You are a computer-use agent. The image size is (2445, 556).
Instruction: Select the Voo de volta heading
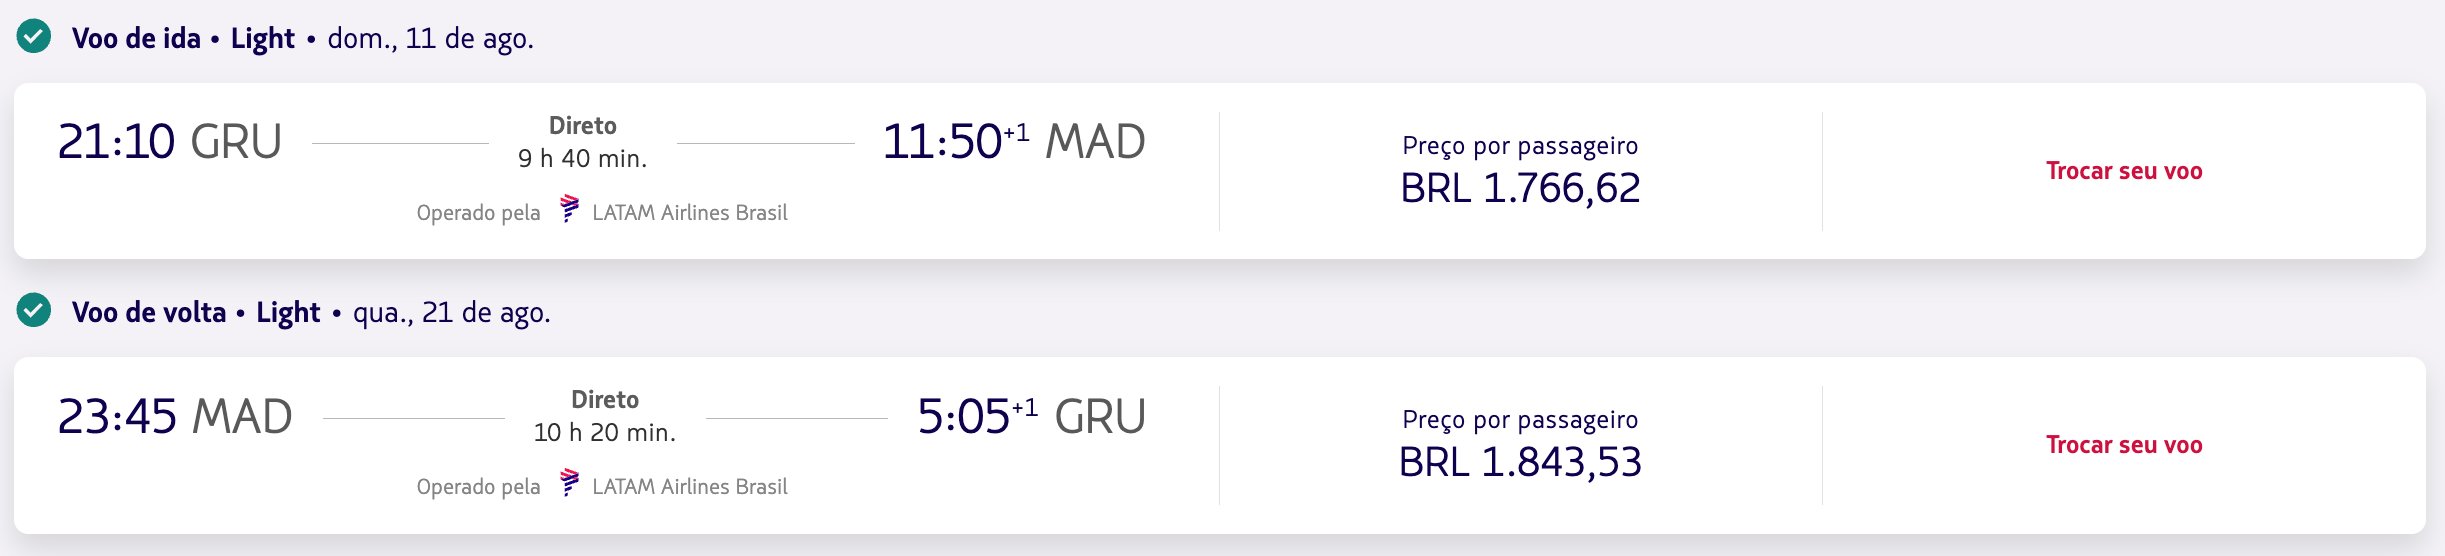(149, 312)
